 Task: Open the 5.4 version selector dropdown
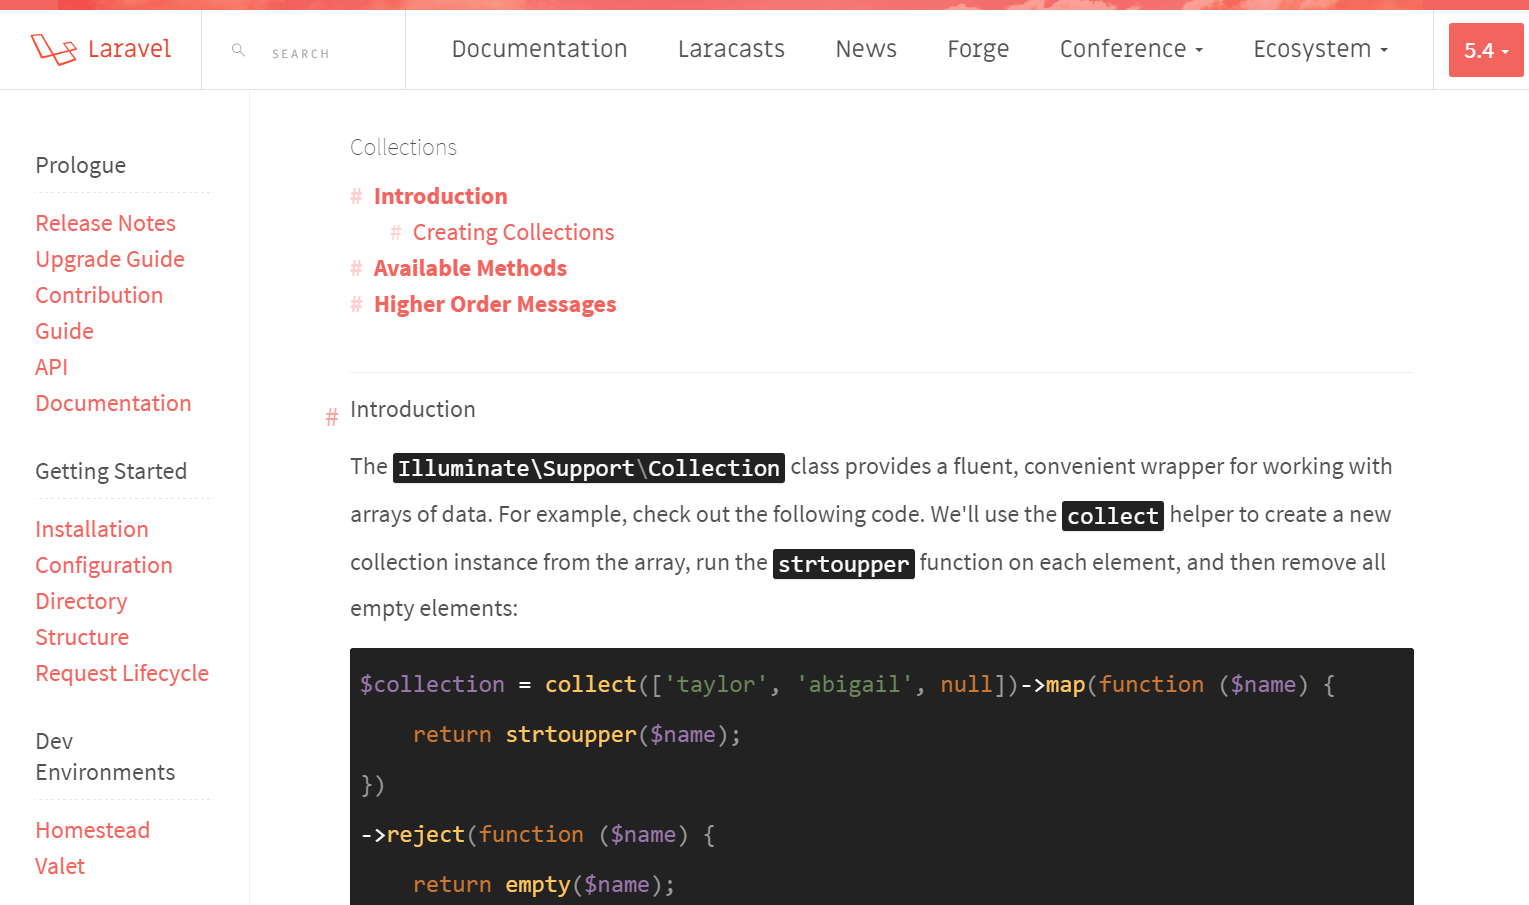pyautogui.click(x=1485, y=49)
